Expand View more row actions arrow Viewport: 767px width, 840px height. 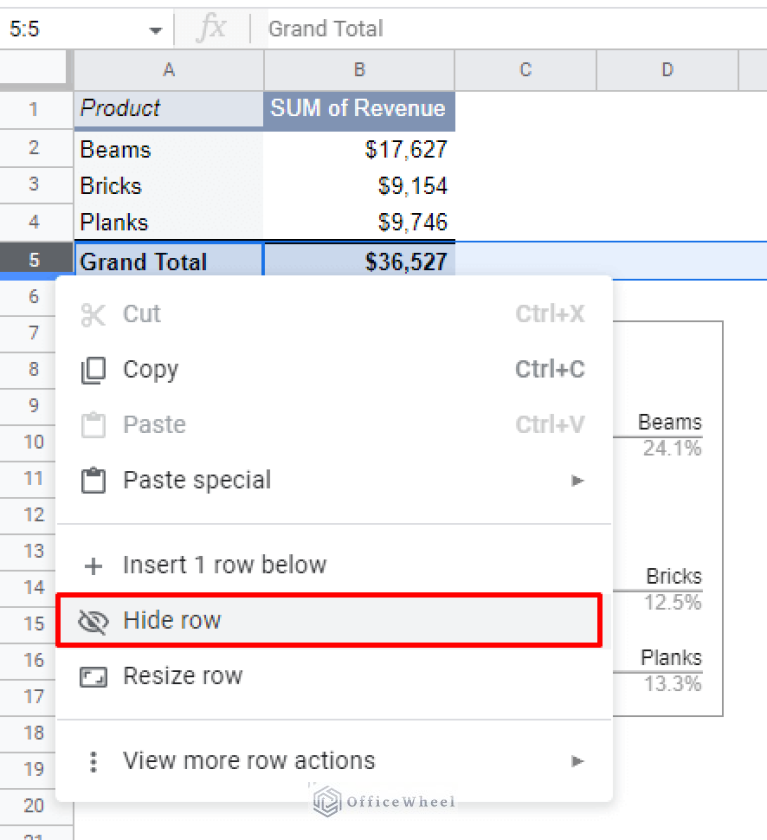[577, 762]
